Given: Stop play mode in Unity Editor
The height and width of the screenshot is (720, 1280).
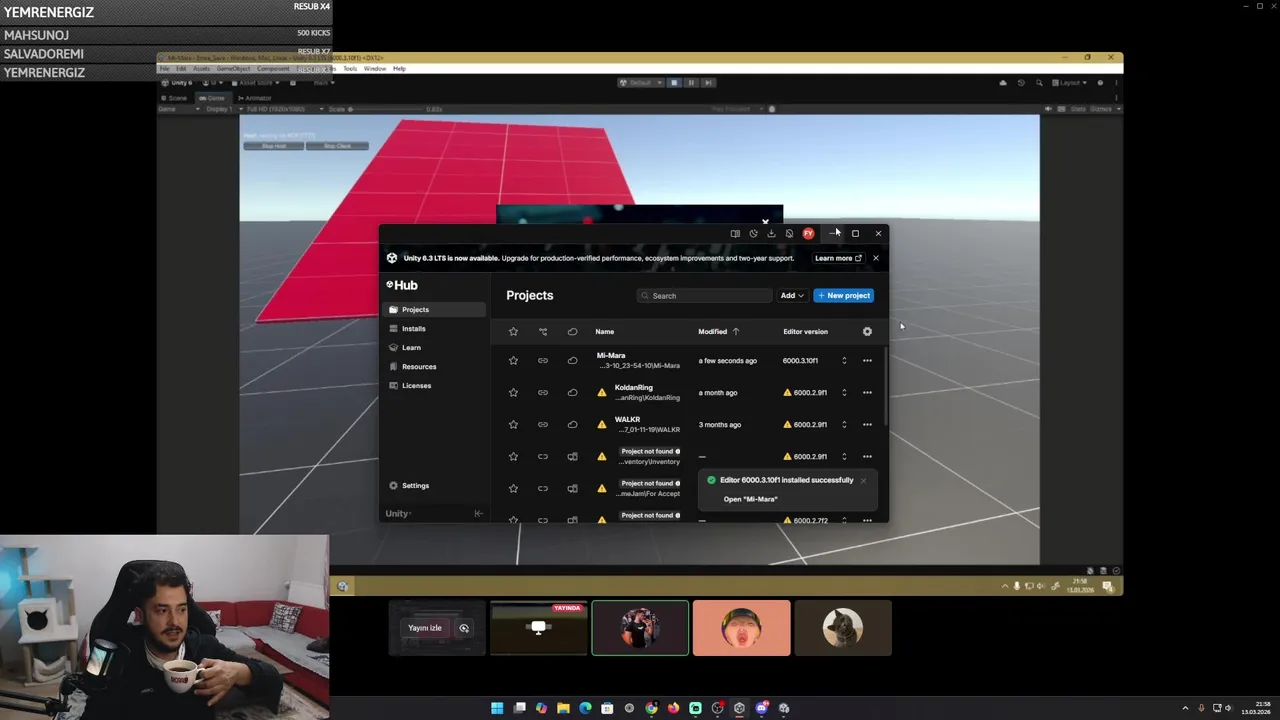Looking at the screenshot, I should point(674,83).
